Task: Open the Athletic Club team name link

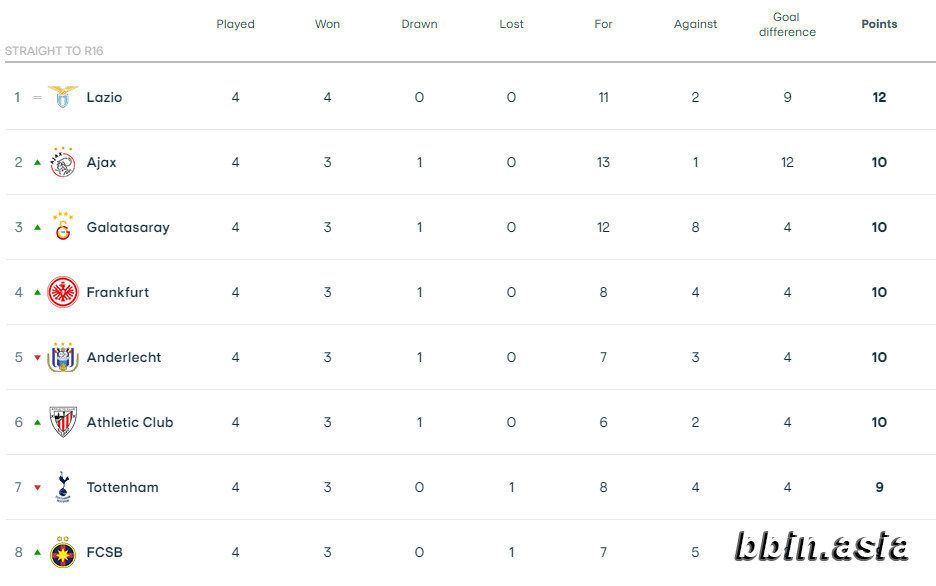Action: (130, 422)
